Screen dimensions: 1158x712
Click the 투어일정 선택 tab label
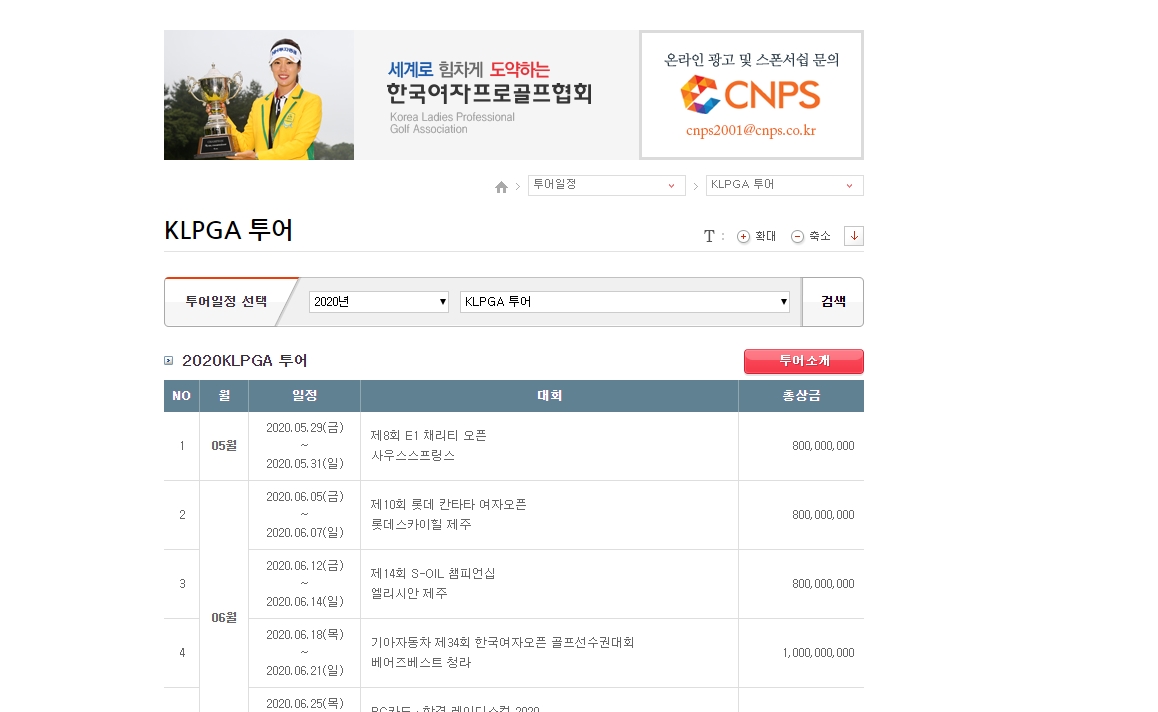point(226,301)
